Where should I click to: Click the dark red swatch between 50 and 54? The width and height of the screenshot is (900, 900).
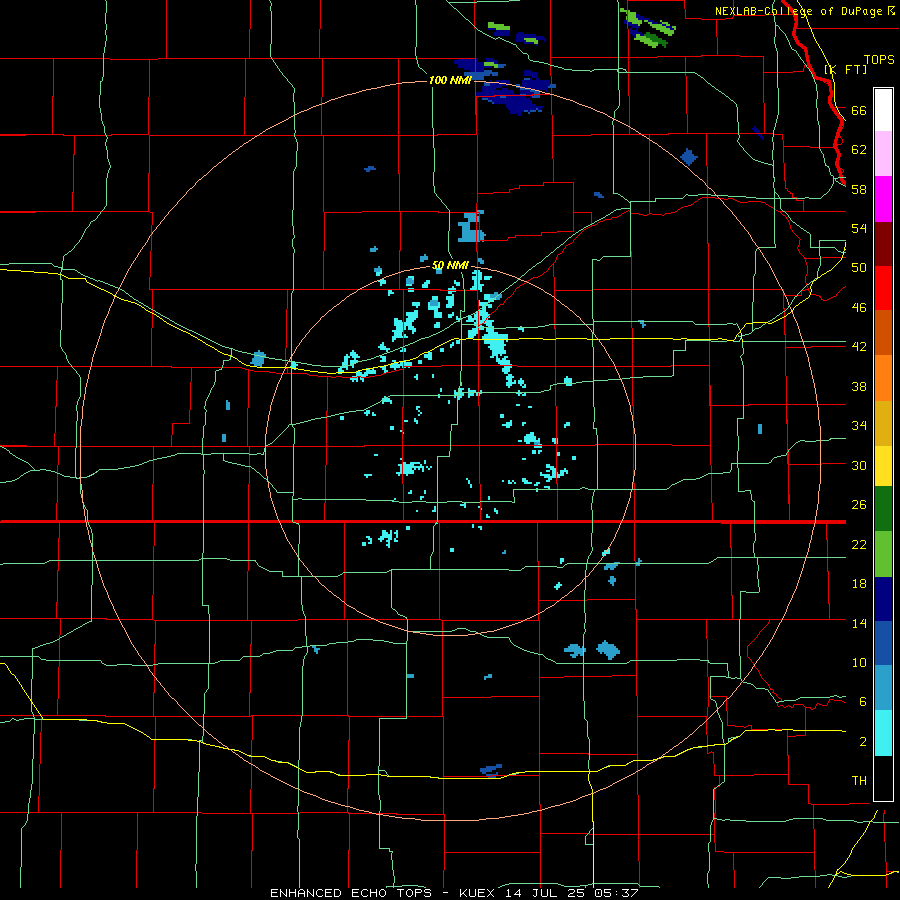(883, 244)
